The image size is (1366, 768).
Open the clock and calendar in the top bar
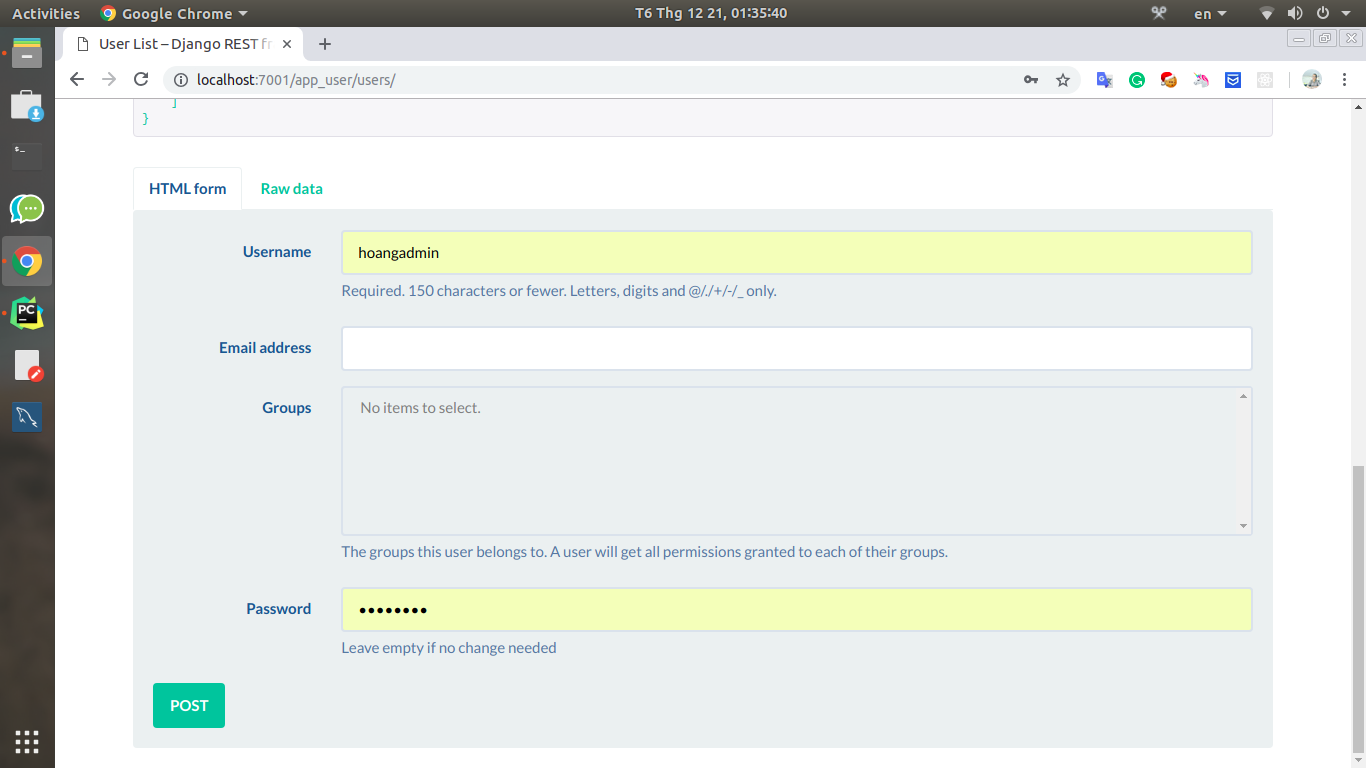(711, 13)
